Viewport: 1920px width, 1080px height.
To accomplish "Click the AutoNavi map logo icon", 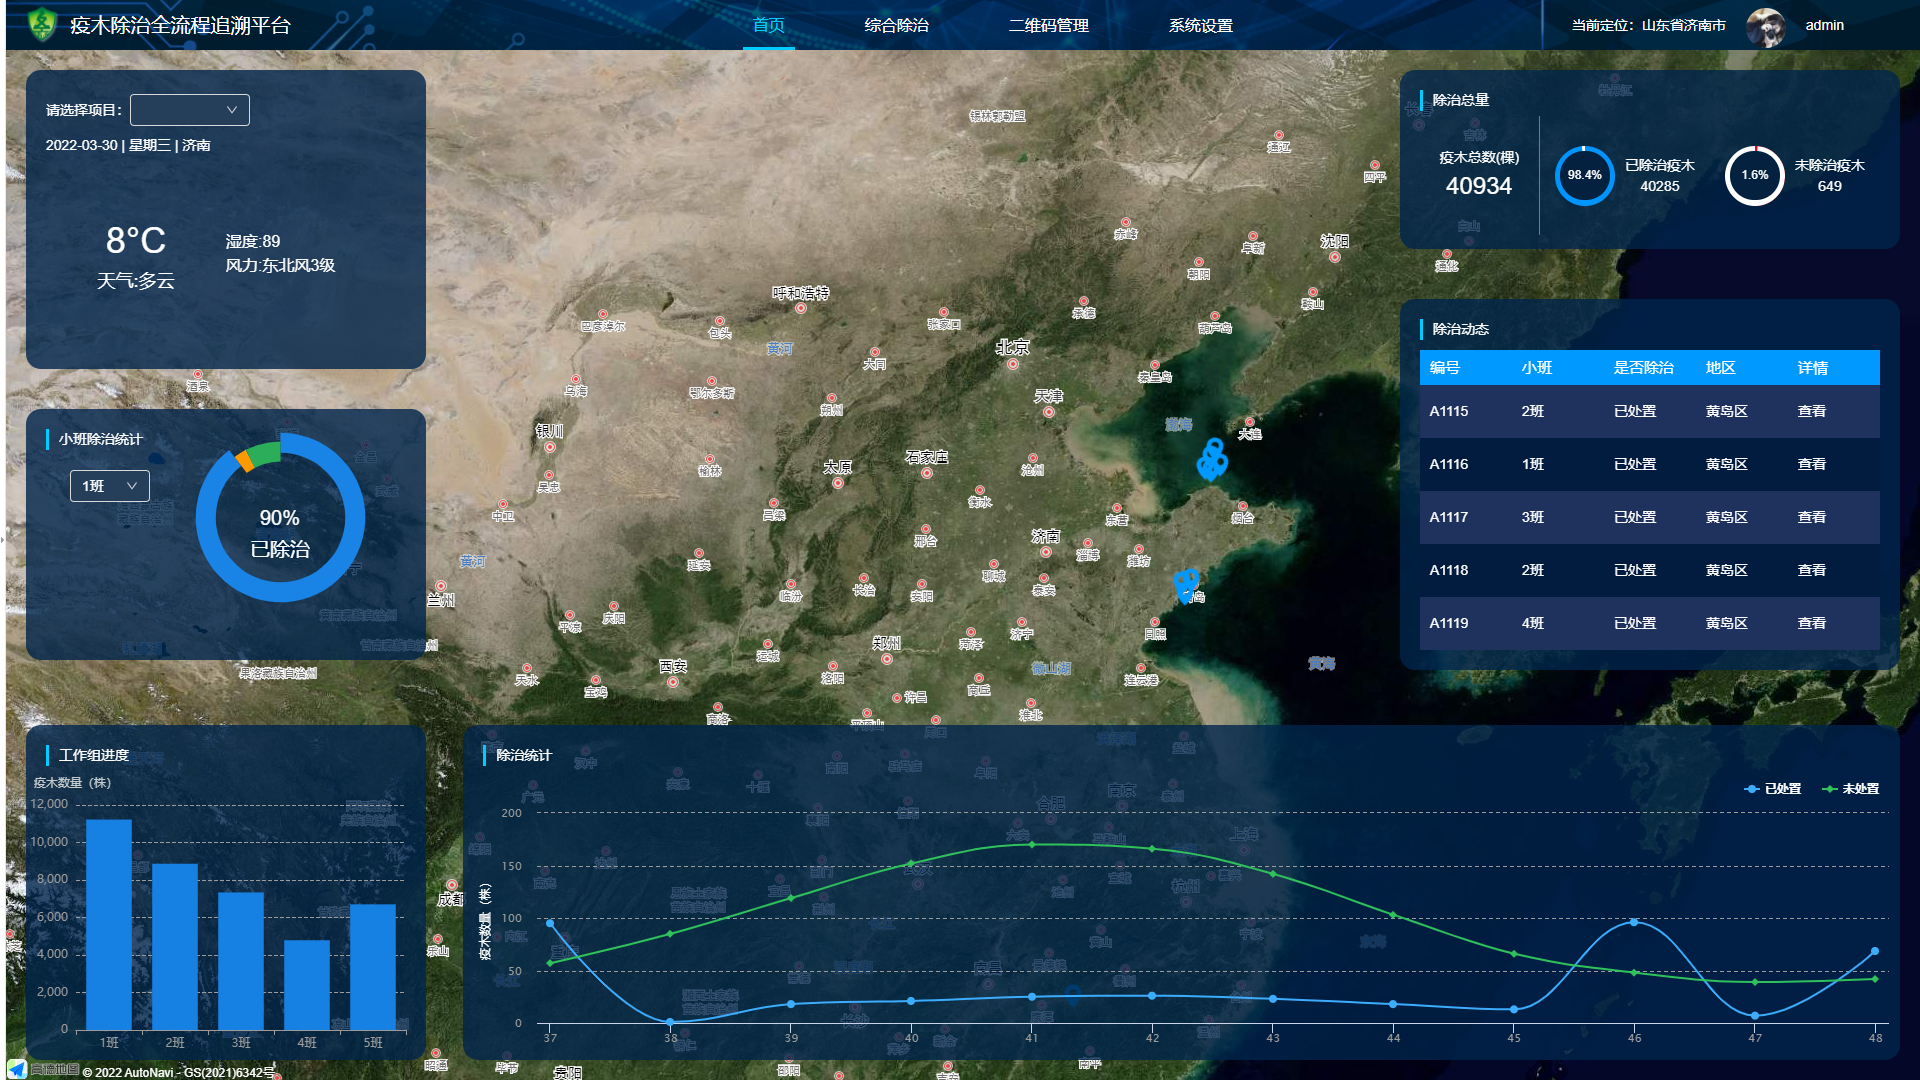I will (x=17, y=1069).
